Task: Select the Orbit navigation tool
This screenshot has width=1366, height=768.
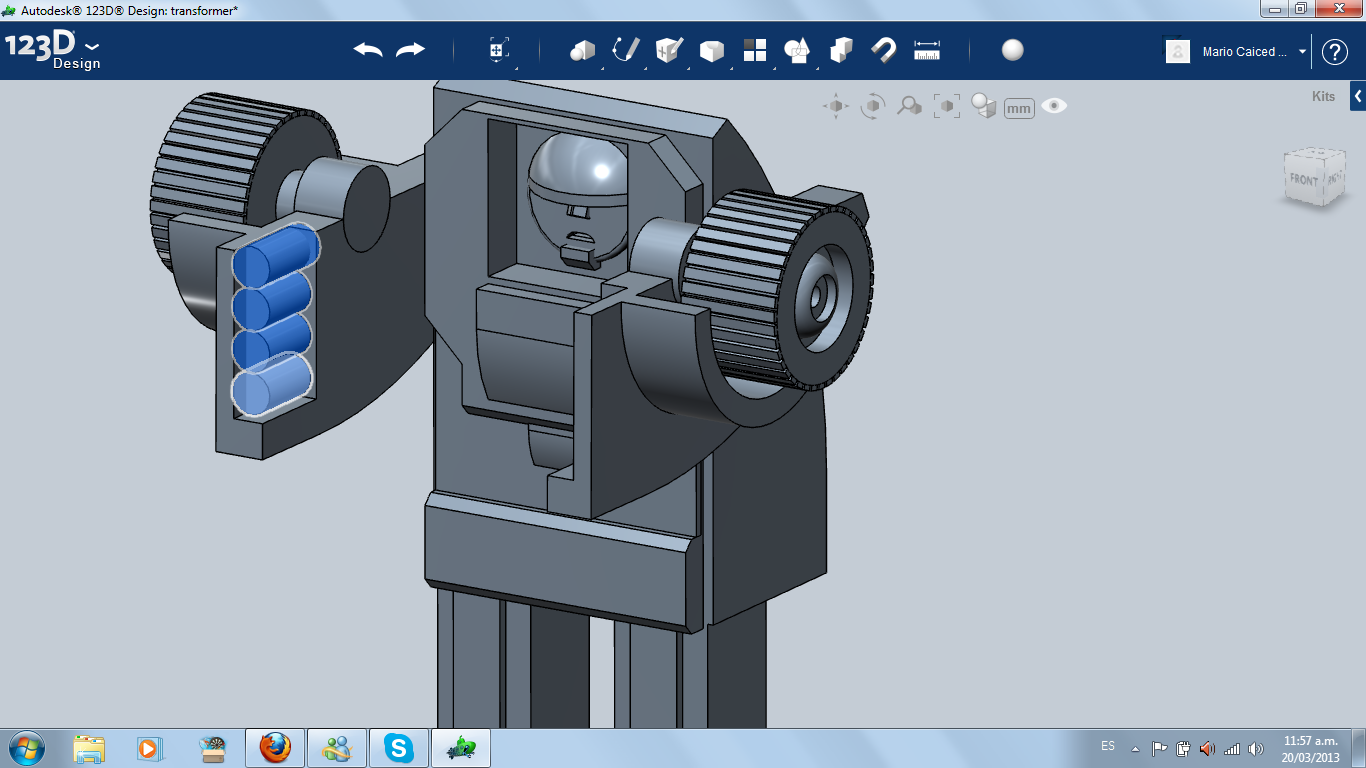Action: (x=873, y=106)
